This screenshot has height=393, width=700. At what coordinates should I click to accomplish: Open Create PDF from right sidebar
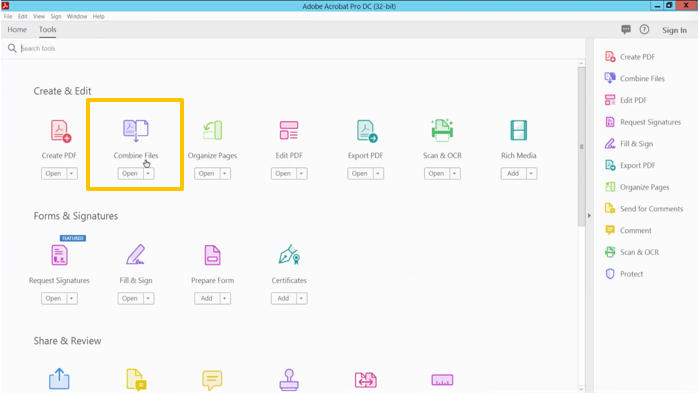point(630,57)
